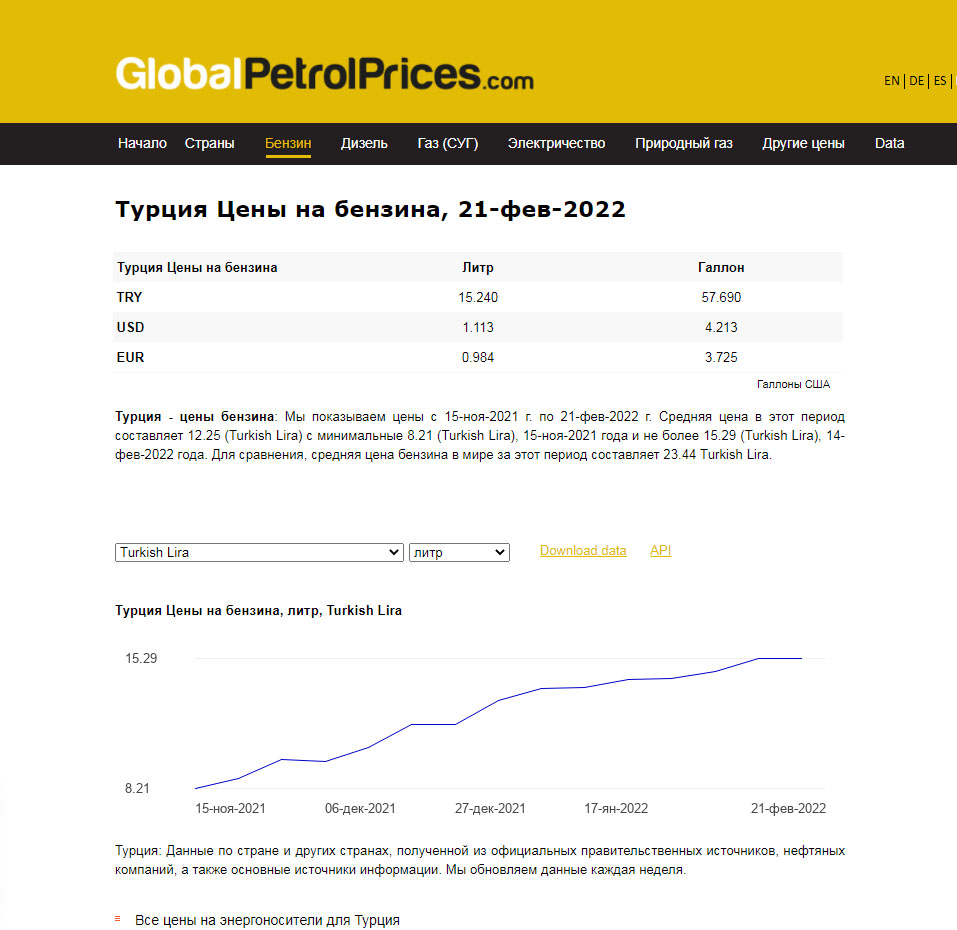This screenshot has width=957, height=930.
Task: Click chart title Турция Цены на бензина, литр
Action: 259,611
